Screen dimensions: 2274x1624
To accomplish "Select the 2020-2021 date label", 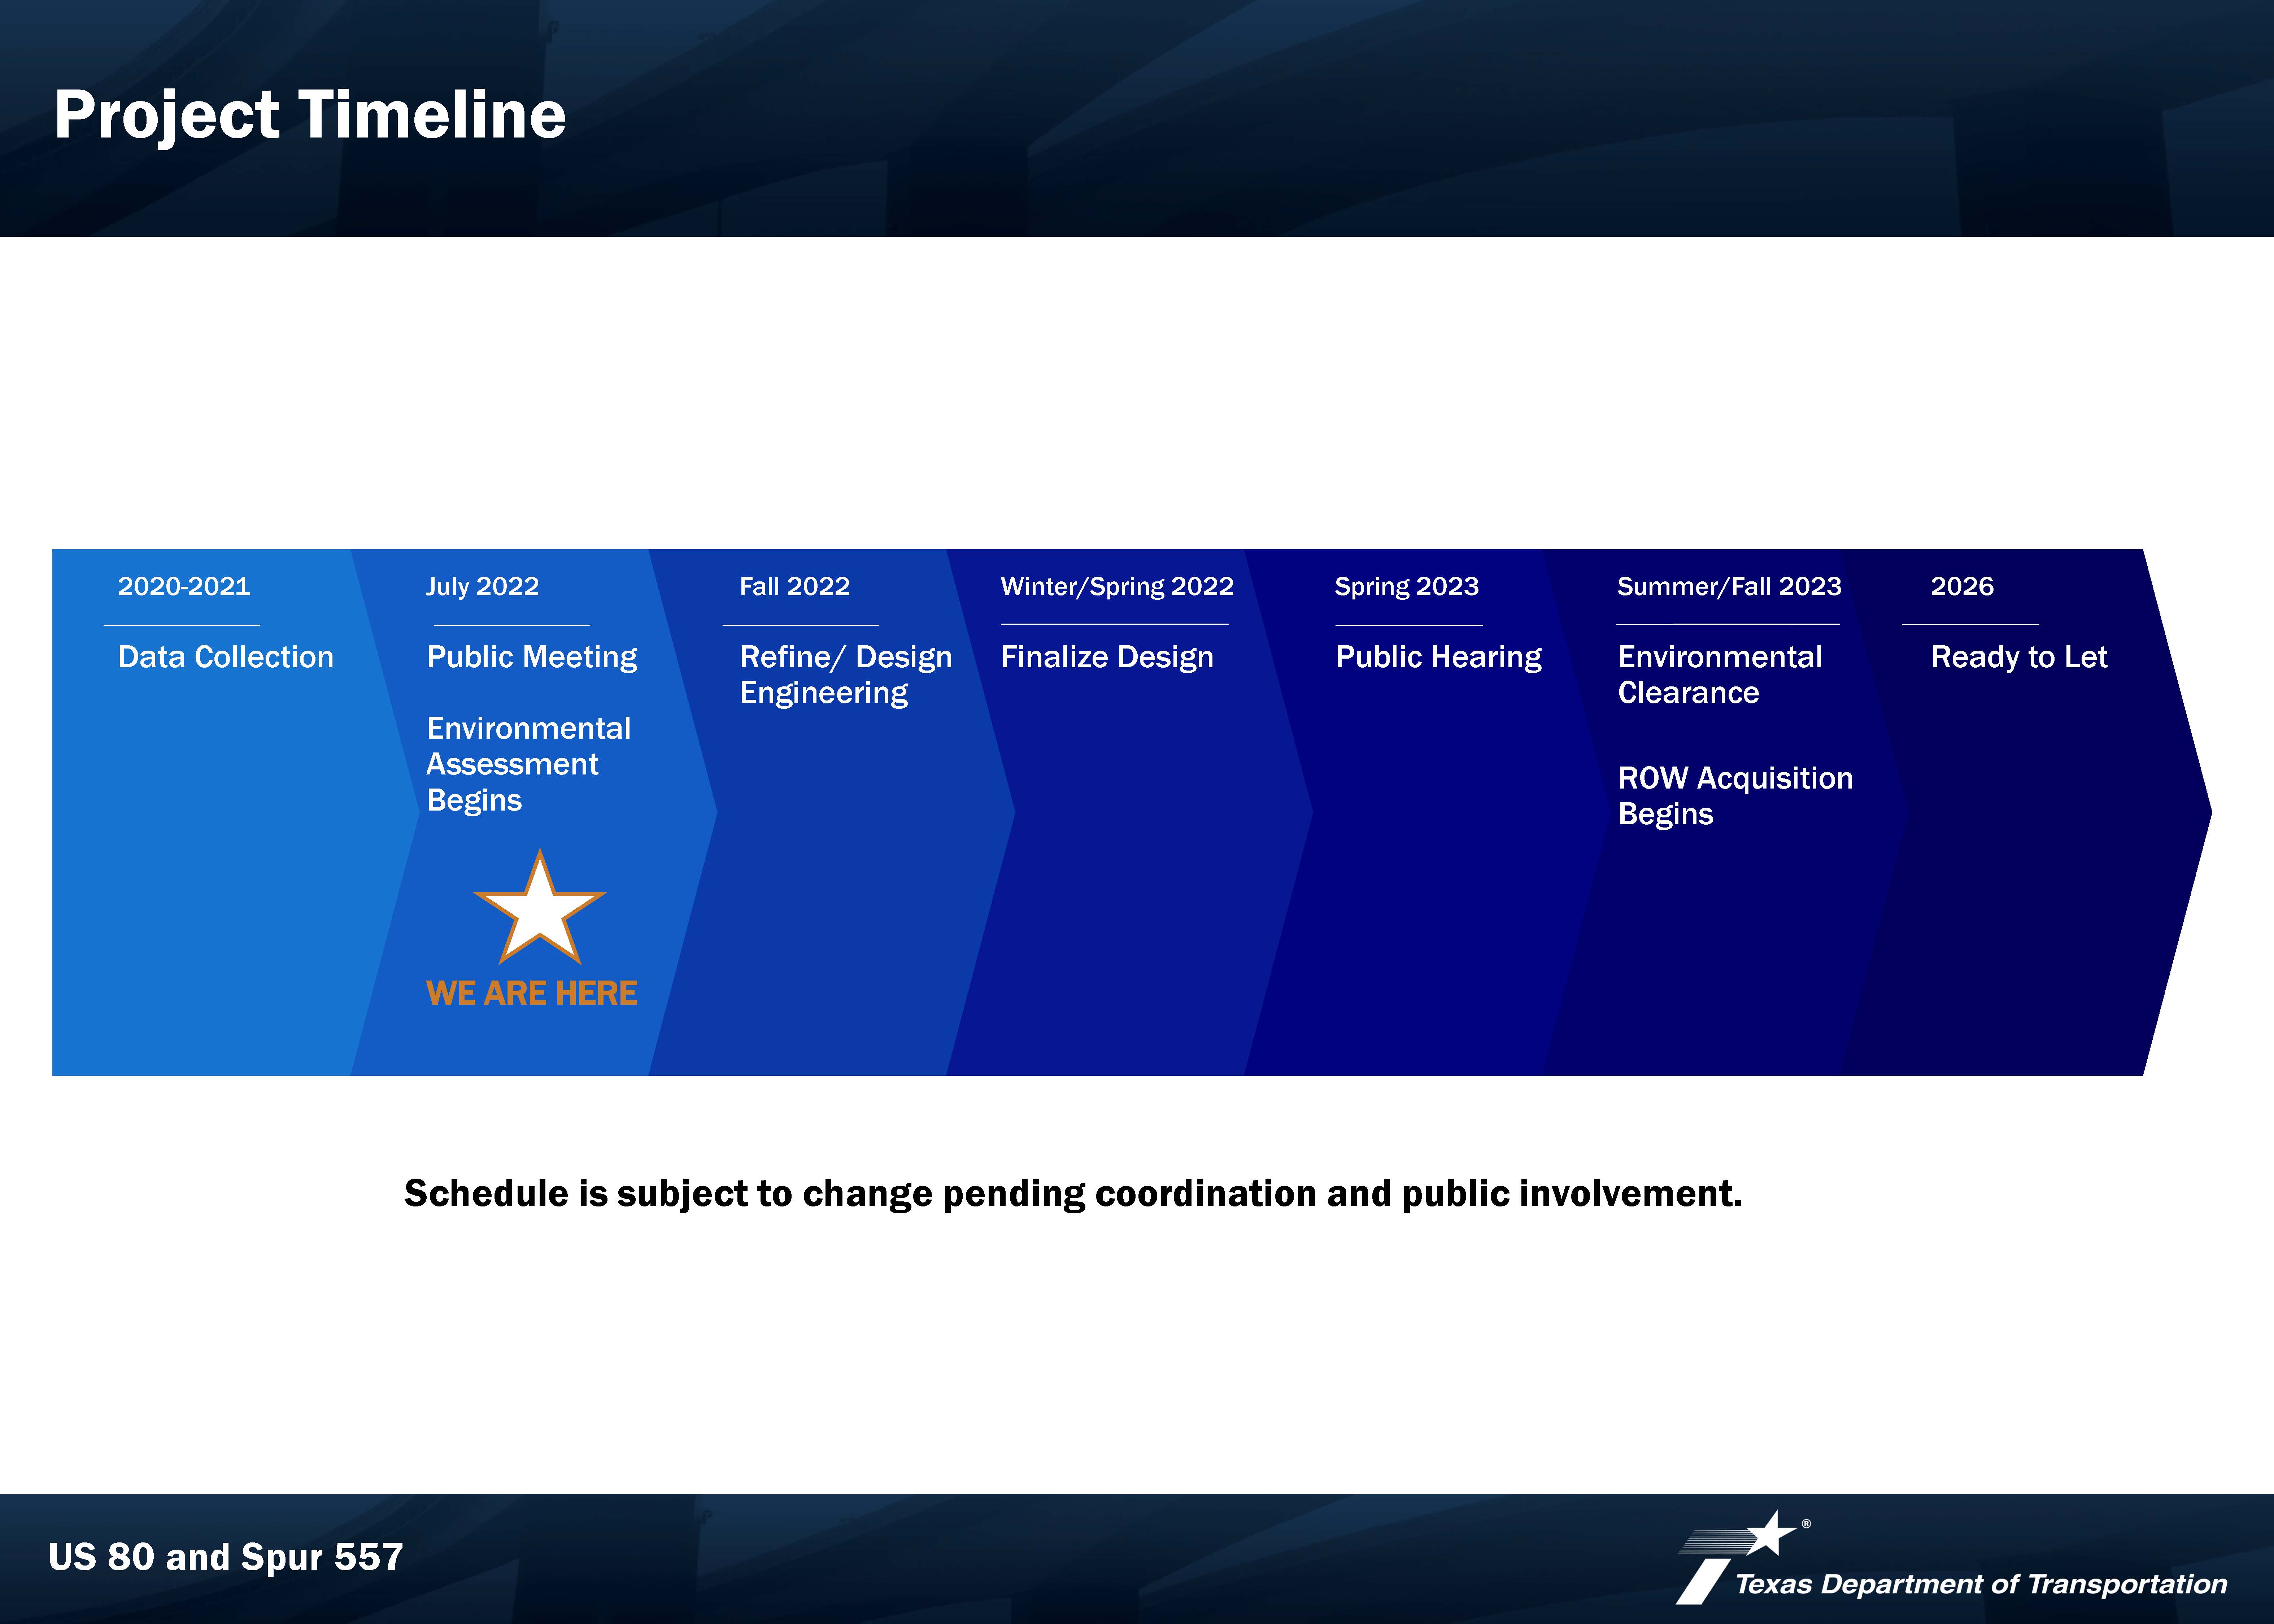I will click(x=184, y=586).
